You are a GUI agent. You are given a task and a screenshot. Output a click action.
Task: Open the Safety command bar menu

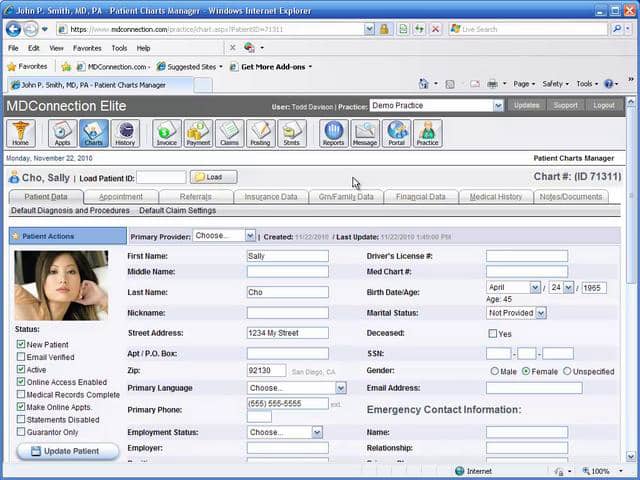555,84
